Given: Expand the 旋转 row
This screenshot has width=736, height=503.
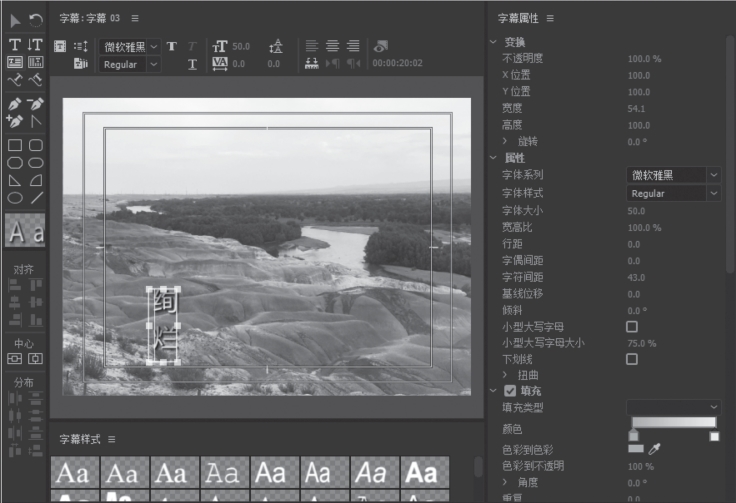Looking at the screenshot, I should pos(505,141).
